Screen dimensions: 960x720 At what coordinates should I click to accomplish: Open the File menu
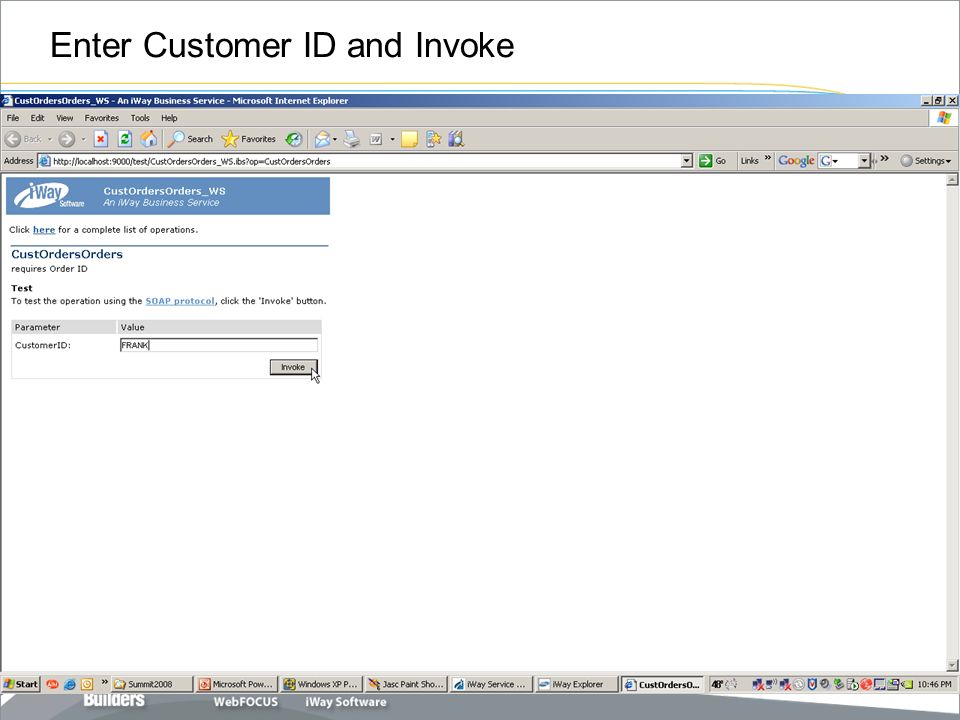click(13, 118)
